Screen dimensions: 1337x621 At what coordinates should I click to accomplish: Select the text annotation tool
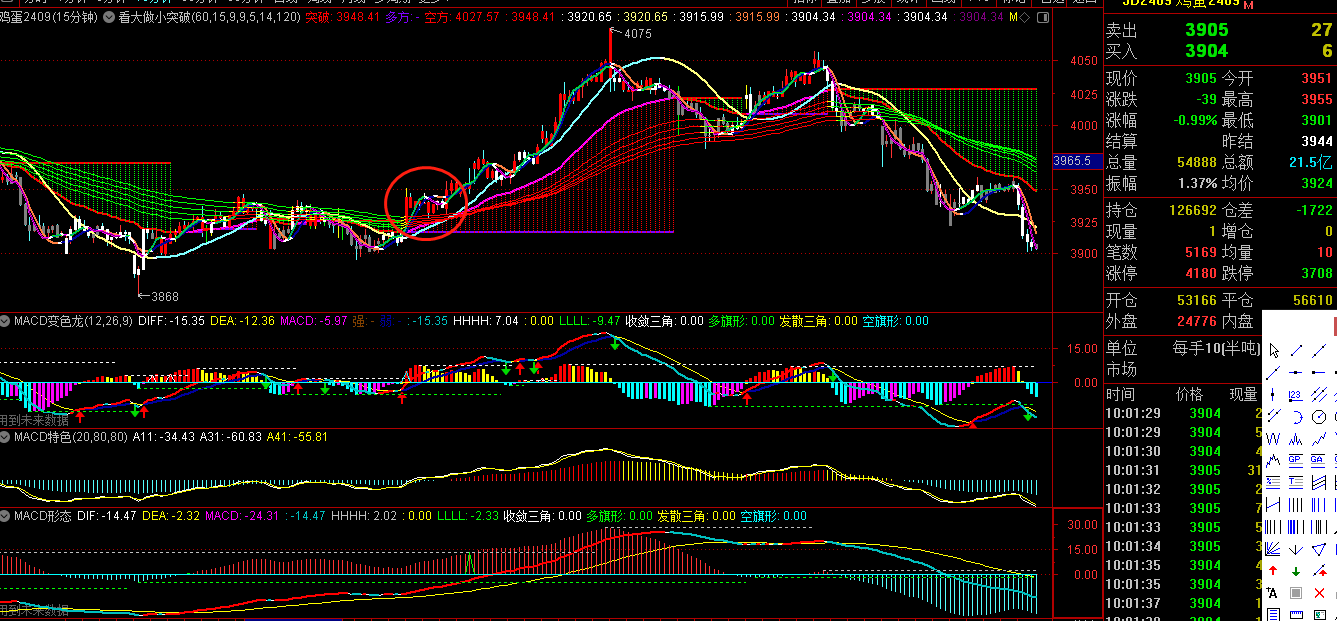[1273, 593]
